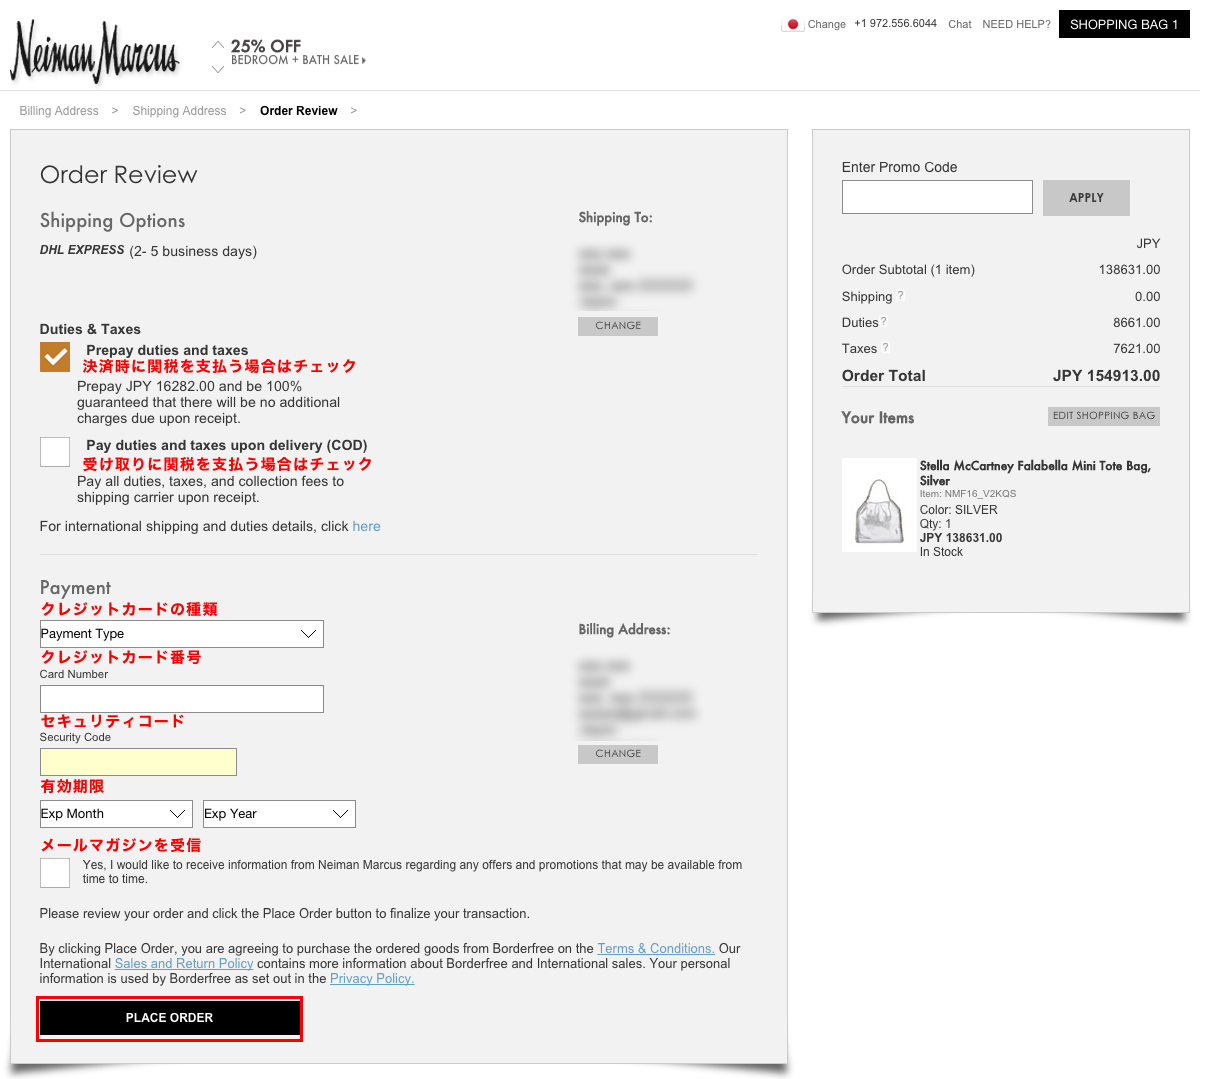Click the phone number +1 972.556.6044
This screenshot has width=1206, height=1079.
coord(895,23)
